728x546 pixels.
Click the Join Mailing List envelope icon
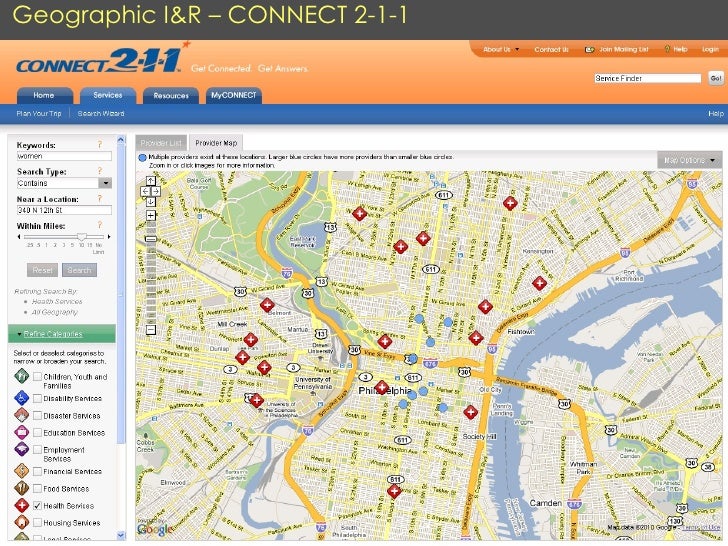pyautogui.click(x=590, y=49)
